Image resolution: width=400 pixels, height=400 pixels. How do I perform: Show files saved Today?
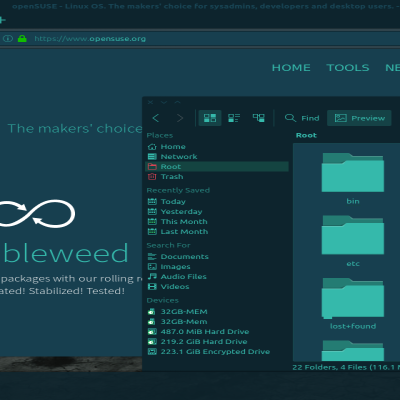coord(217,202)
